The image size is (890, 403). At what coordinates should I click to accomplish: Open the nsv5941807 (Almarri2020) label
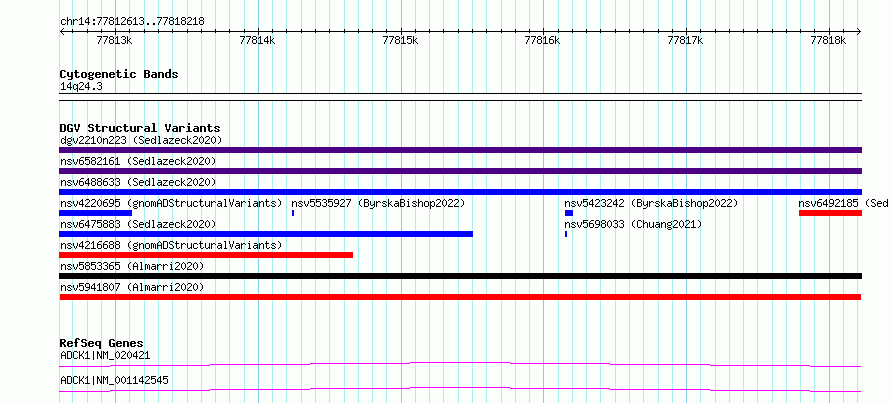132,287
